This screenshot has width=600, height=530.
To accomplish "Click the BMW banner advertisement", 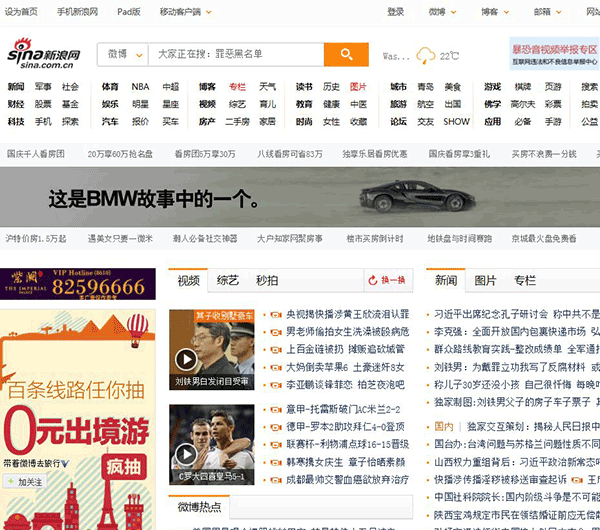I will [300, 197].
